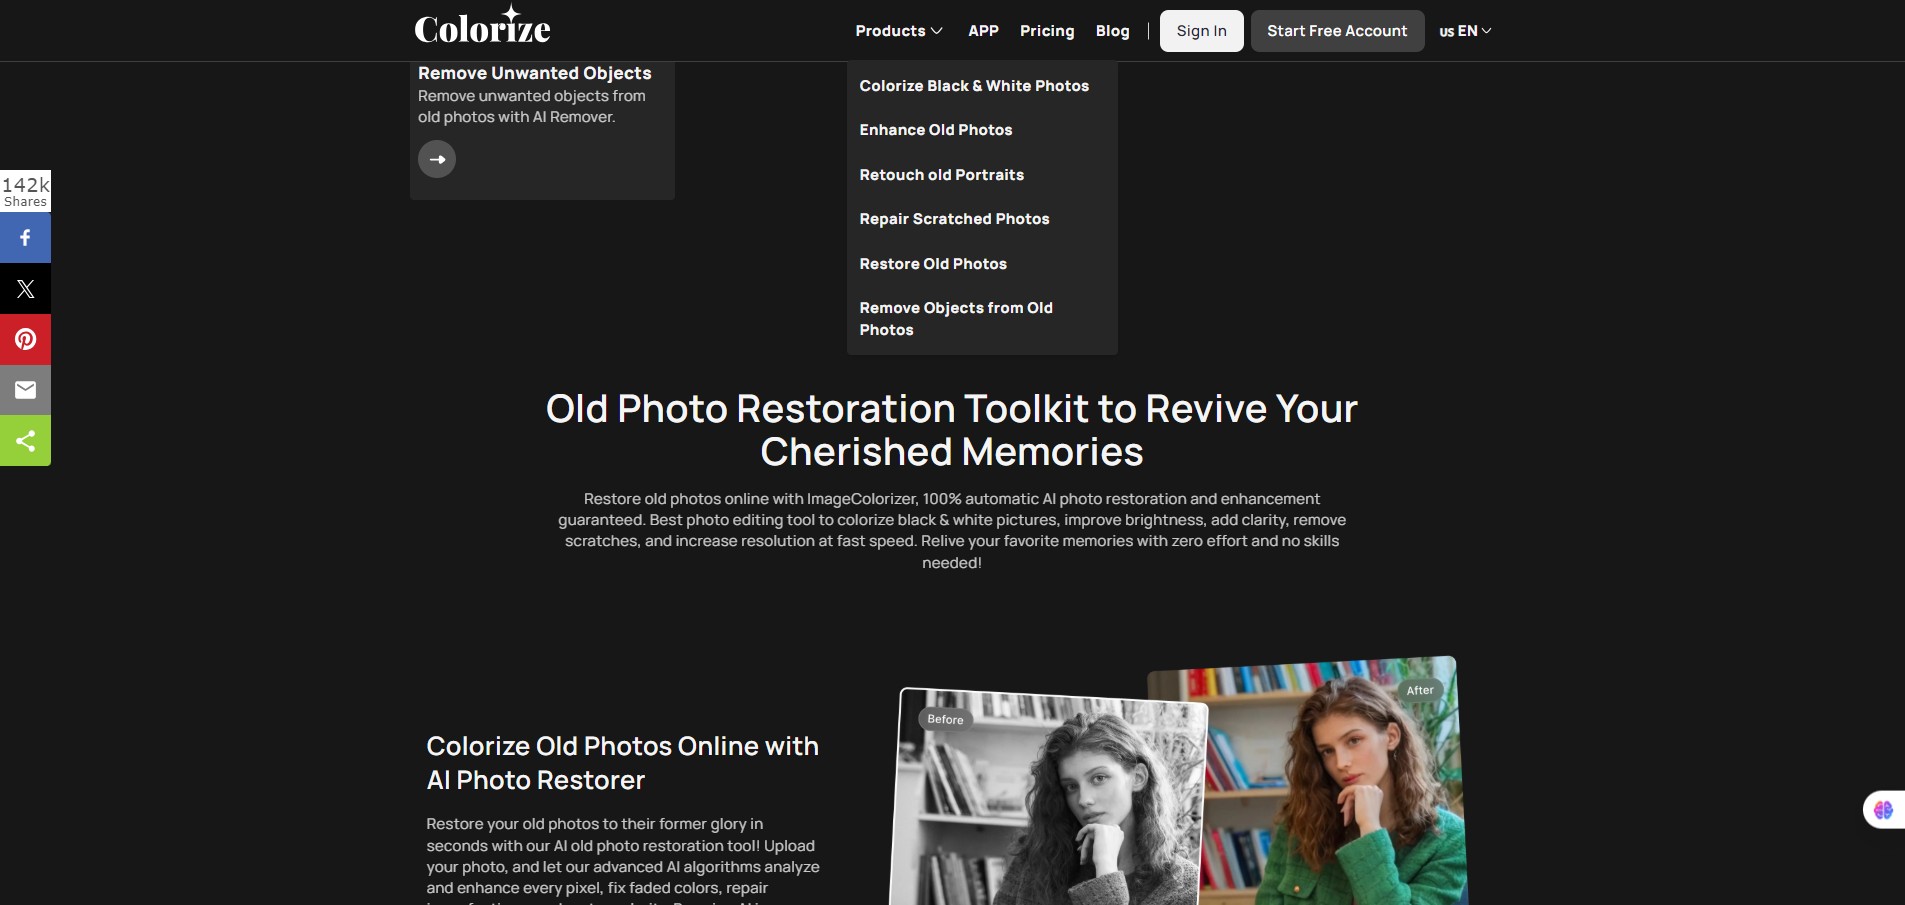The height and width of the screenshot is (905, 1905).
Task: Click Sign In
Action: pos(1201,30)
